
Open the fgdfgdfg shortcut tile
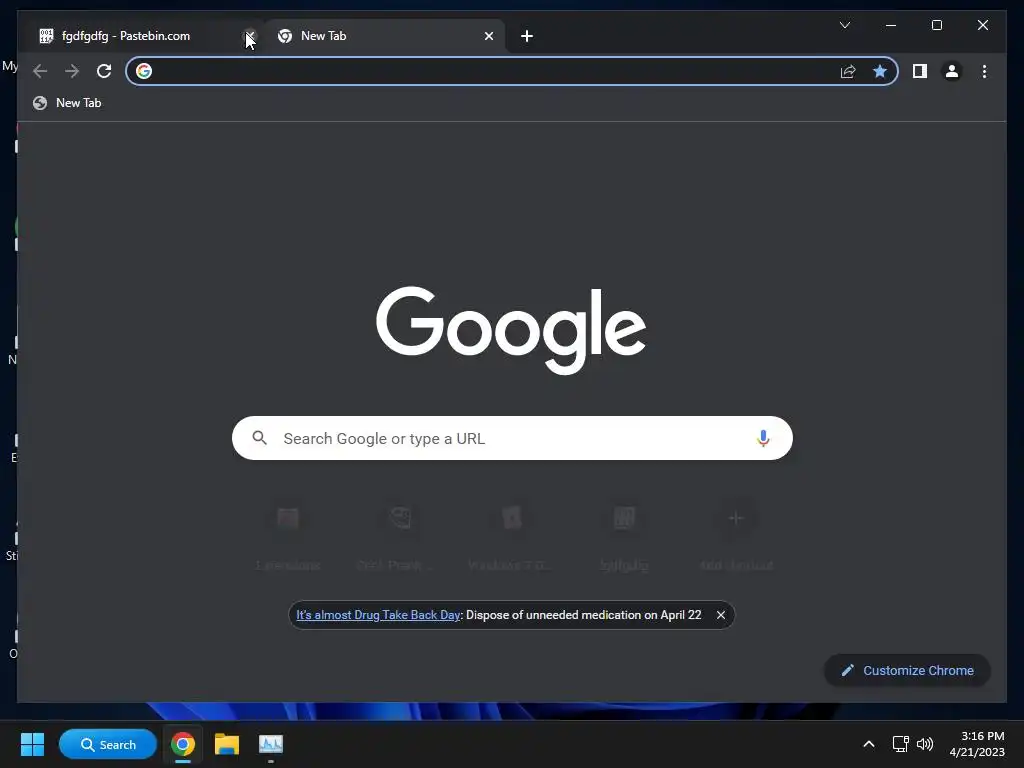624,537
